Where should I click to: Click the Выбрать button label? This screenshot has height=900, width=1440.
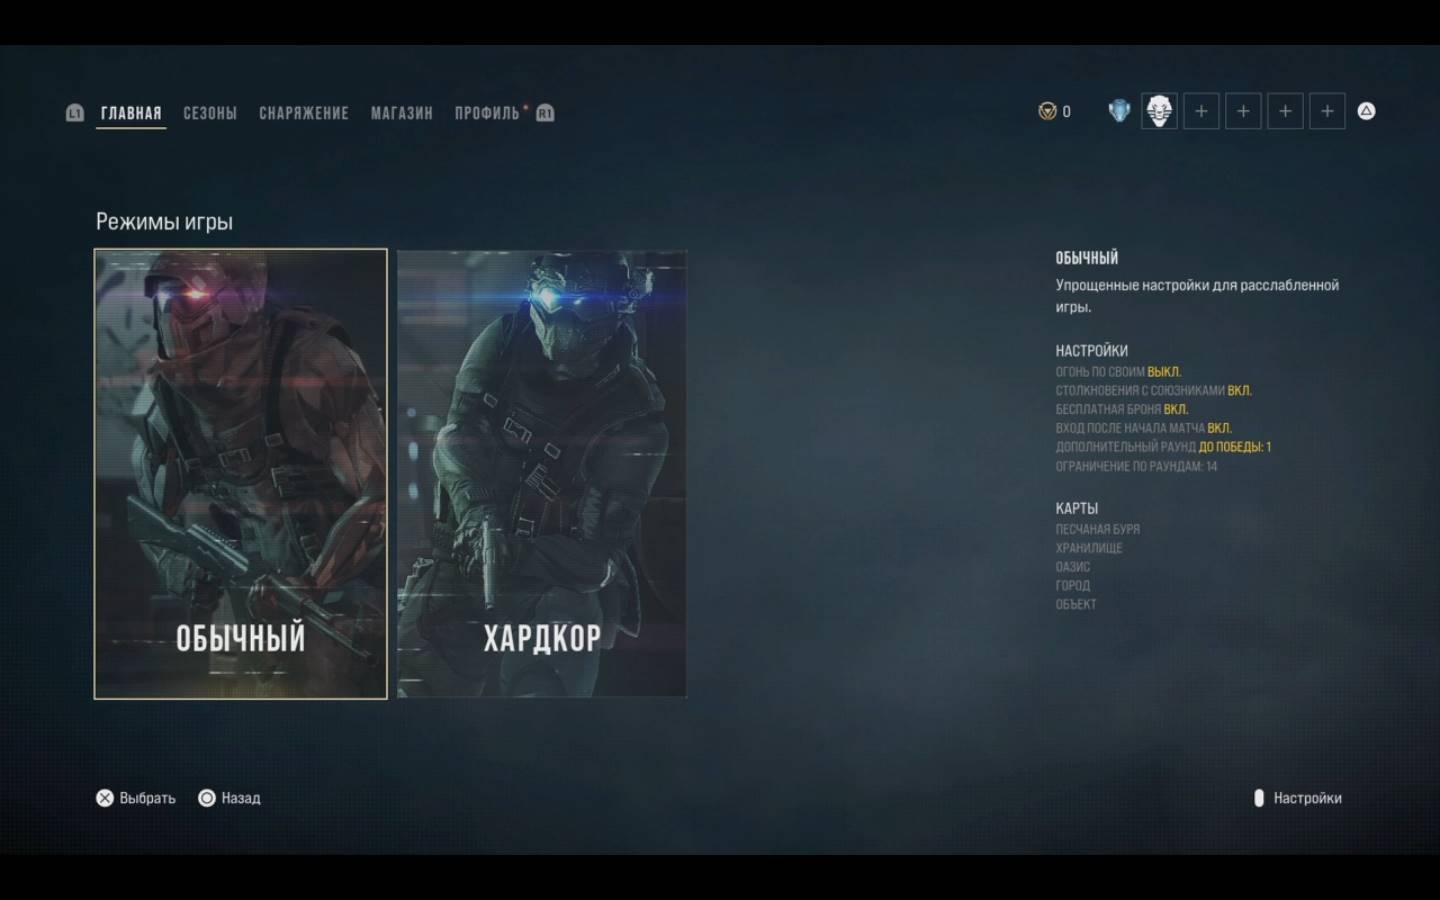(148, 798)
